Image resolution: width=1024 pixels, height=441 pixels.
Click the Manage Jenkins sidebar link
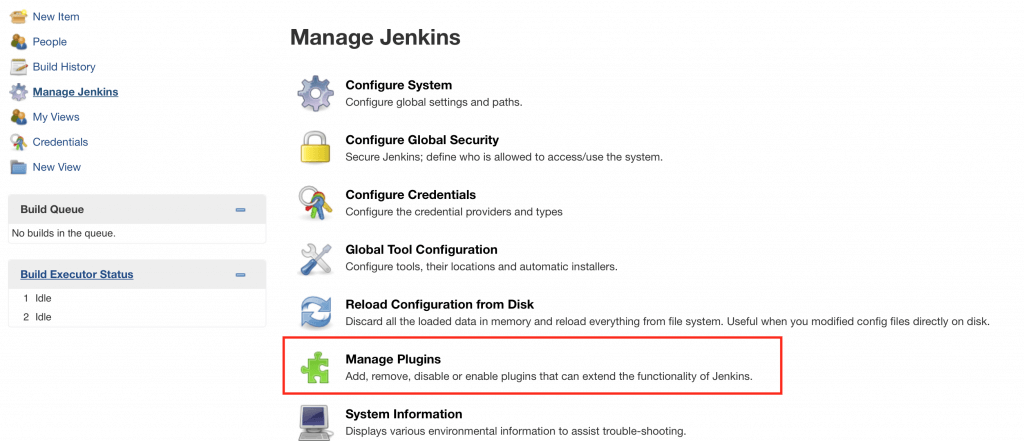click(75, 92)
